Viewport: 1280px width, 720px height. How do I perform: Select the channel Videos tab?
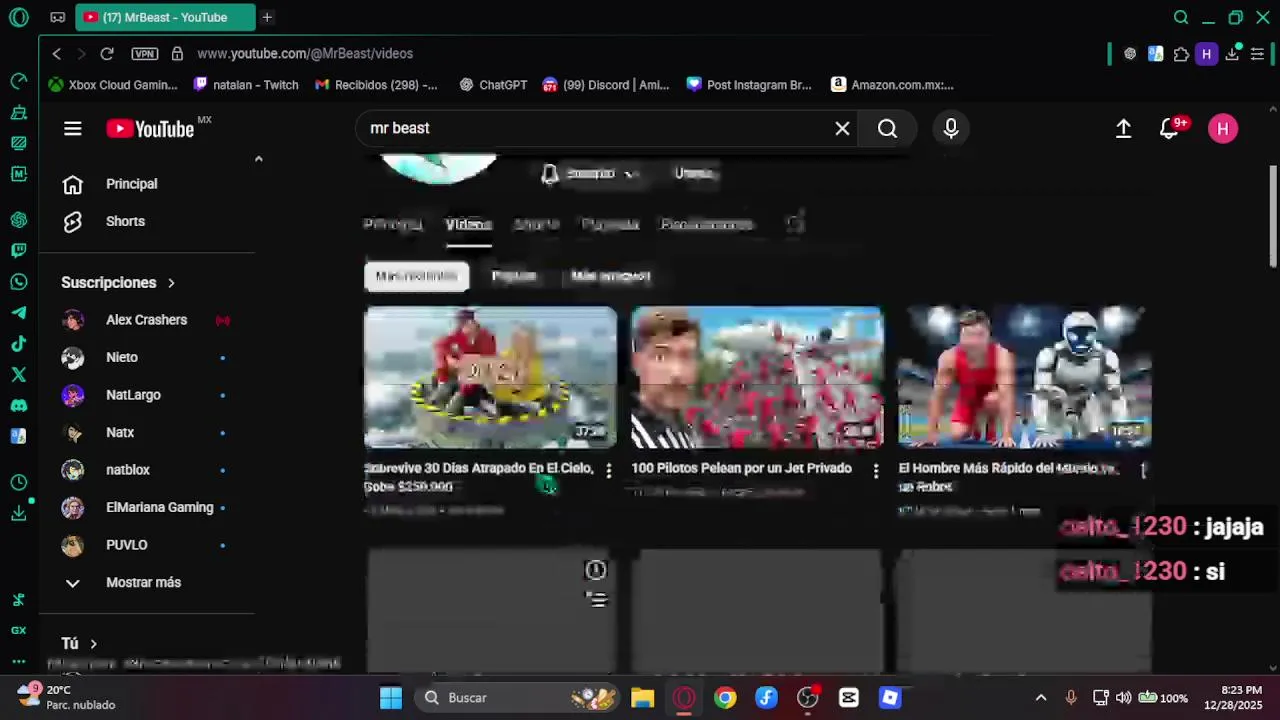pos(468,224)
